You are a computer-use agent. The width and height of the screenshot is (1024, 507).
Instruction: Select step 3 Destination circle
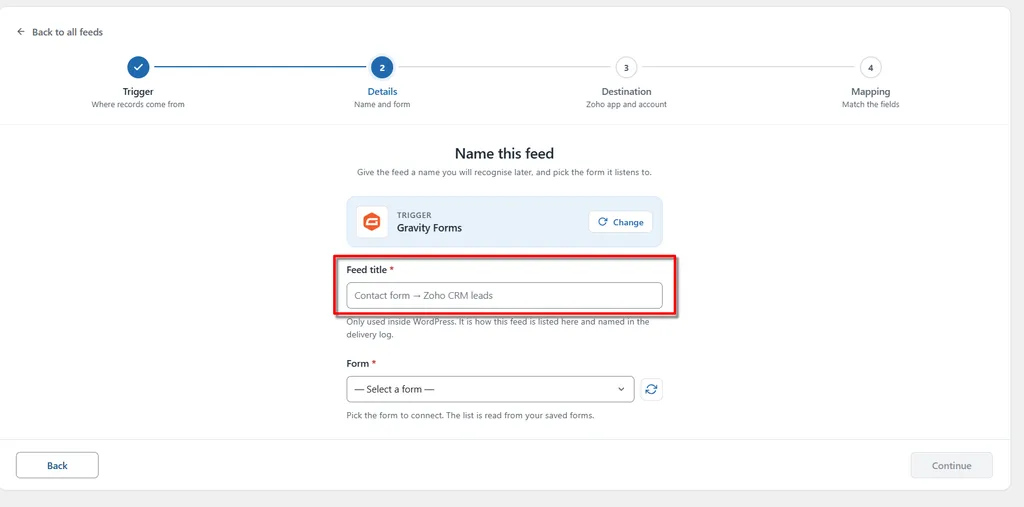(626, 67)
